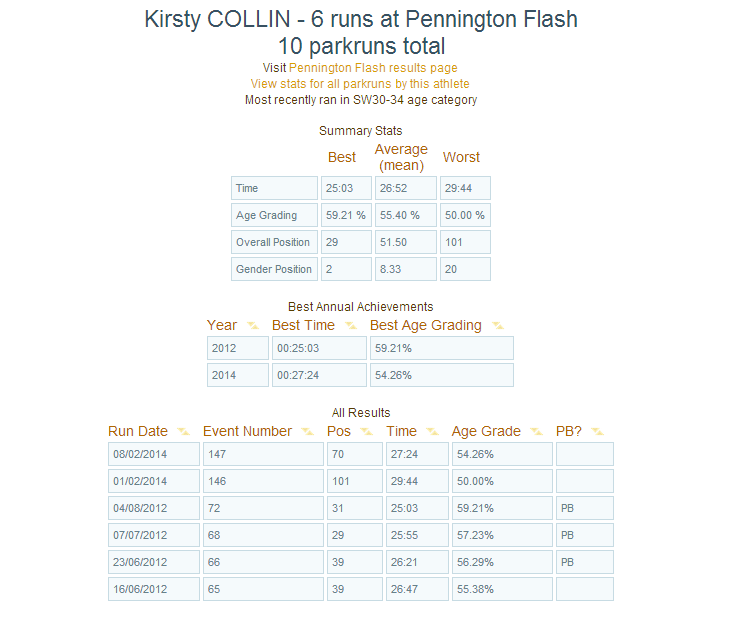This screenshot has height=618, width=744.
Task: Click the Best time 25:03 summary cell
Action: pyautogui.click(x=346, y=188)
